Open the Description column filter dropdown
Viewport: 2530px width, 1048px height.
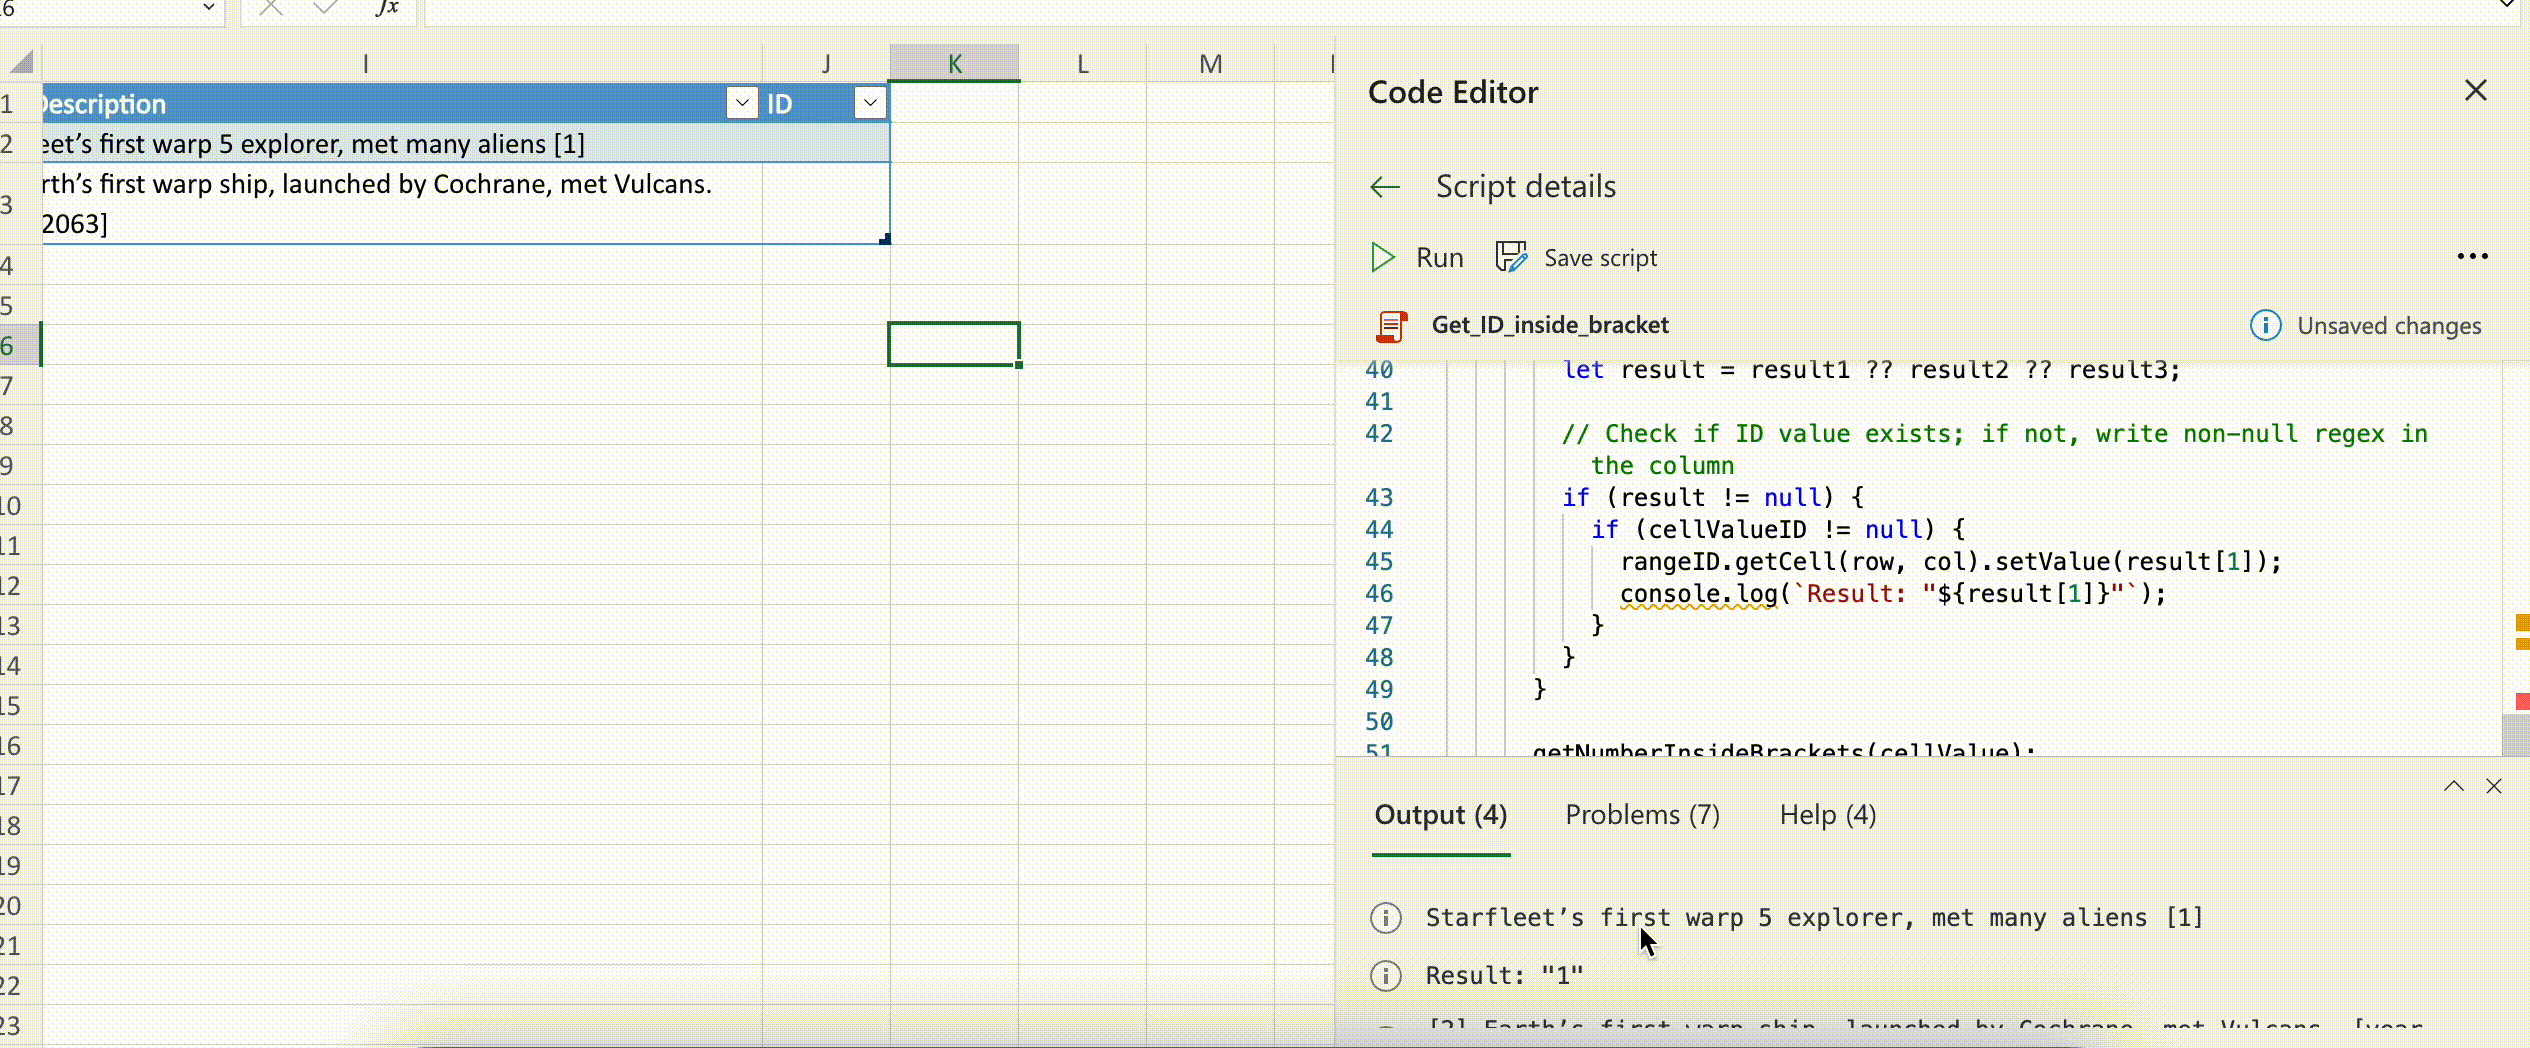[741, 103]
